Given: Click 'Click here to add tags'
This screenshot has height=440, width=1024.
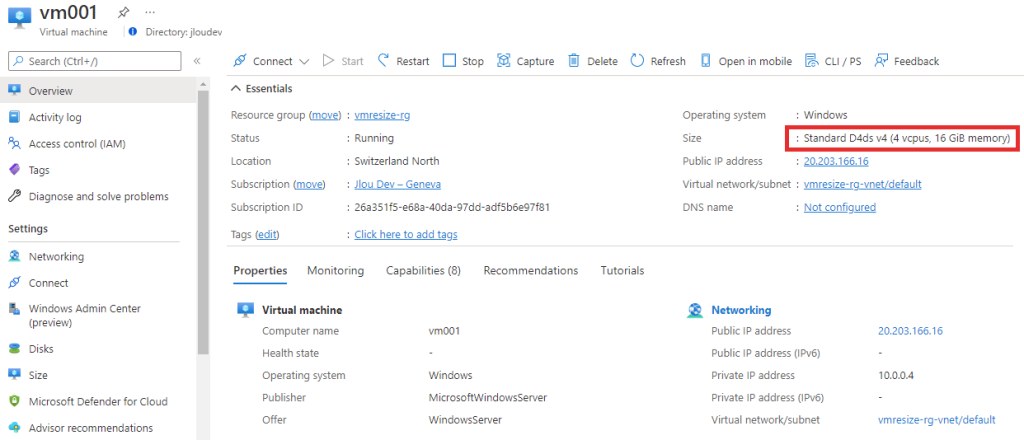Looking at the screenshot, I should pos(406,234).
